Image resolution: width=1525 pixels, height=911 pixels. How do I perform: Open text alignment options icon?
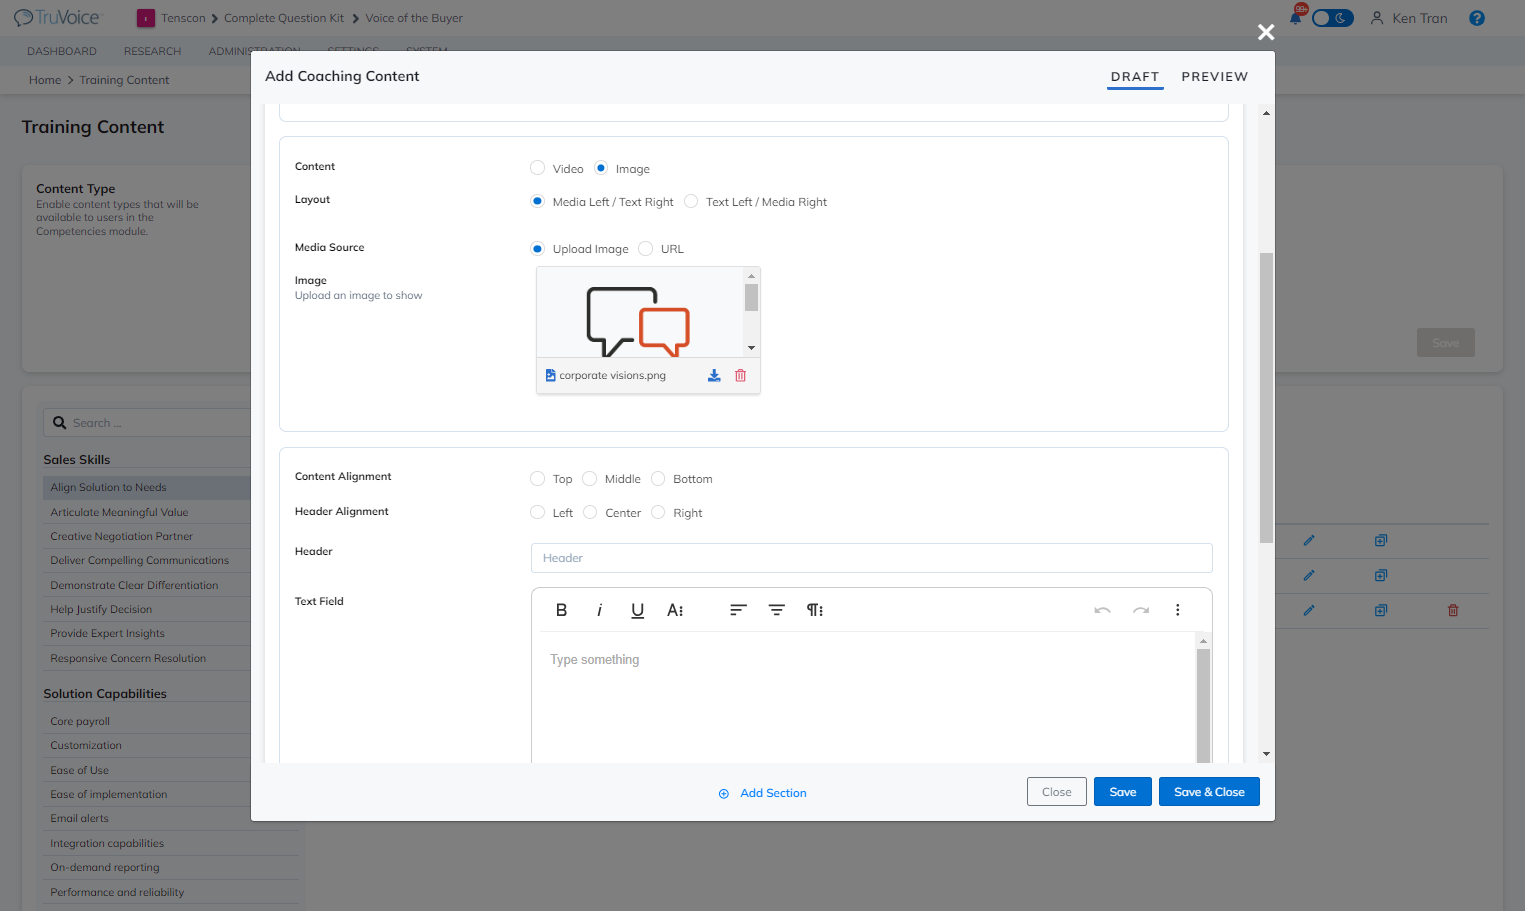coord(738,610)
